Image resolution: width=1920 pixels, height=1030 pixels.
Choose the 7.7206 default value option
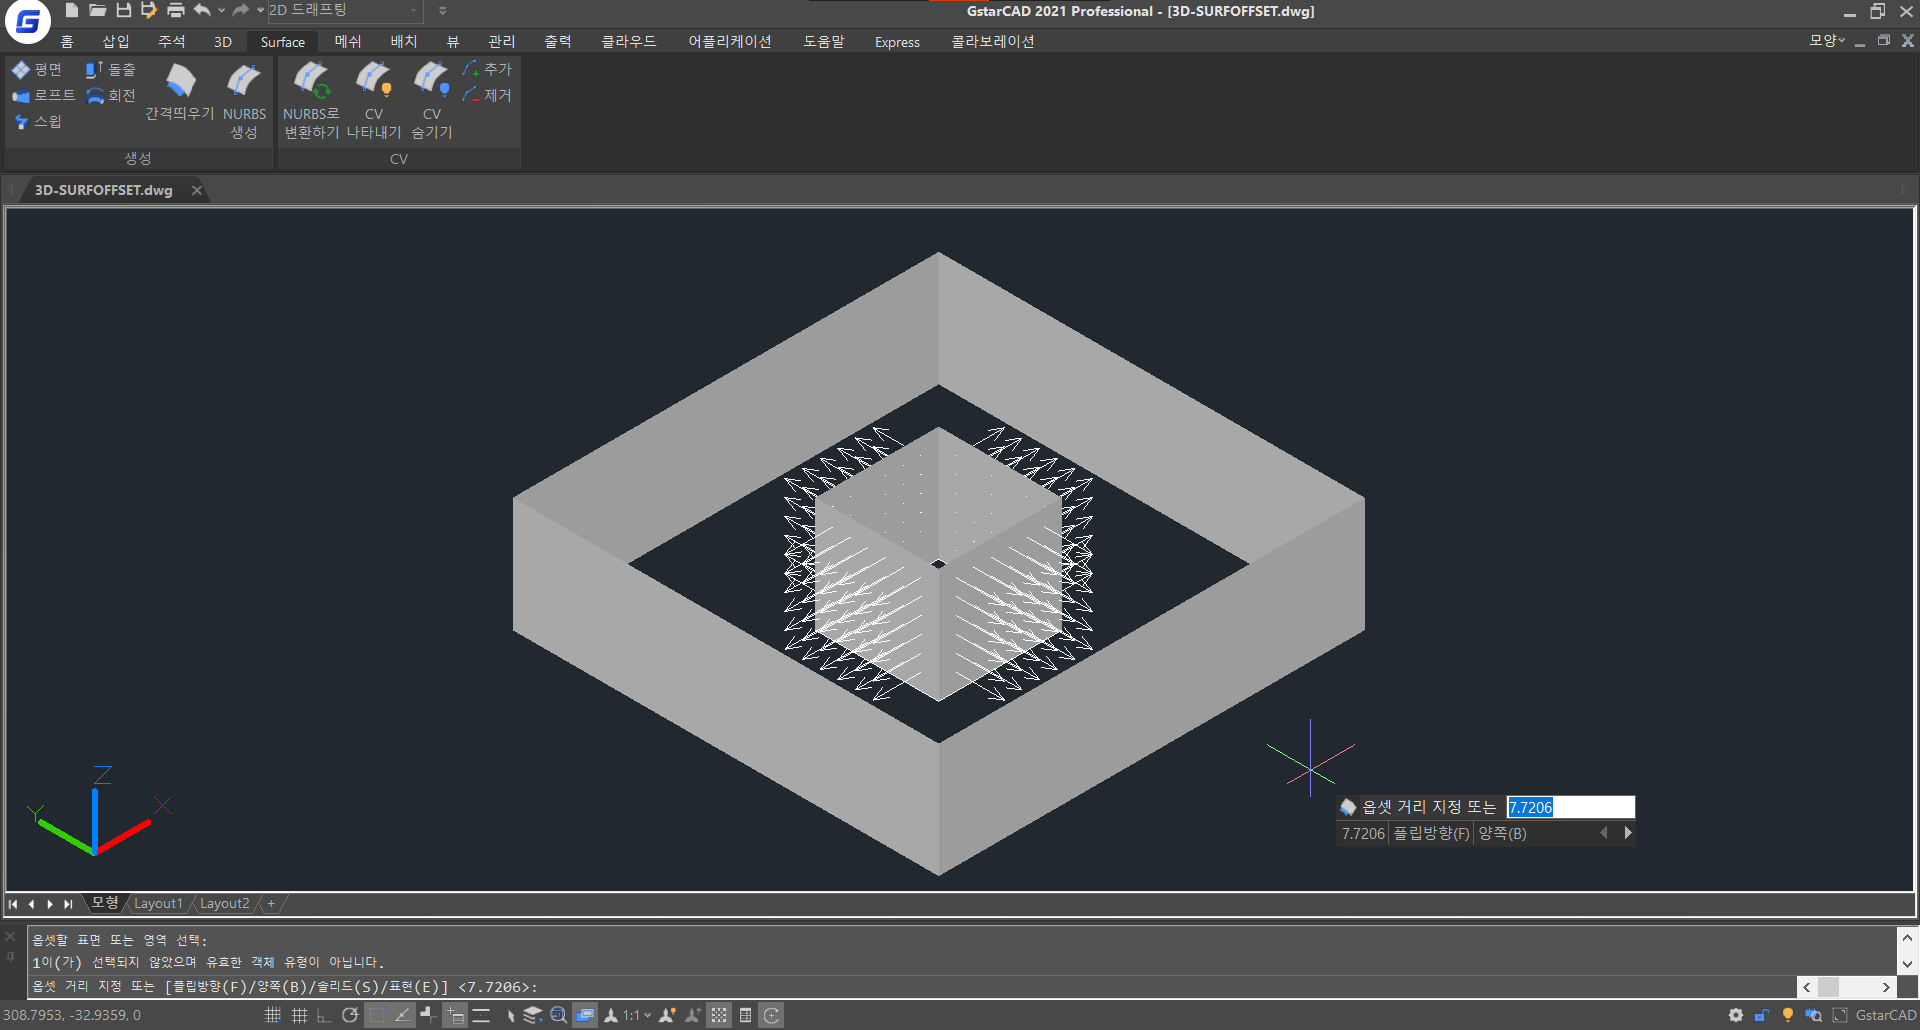1363,833
